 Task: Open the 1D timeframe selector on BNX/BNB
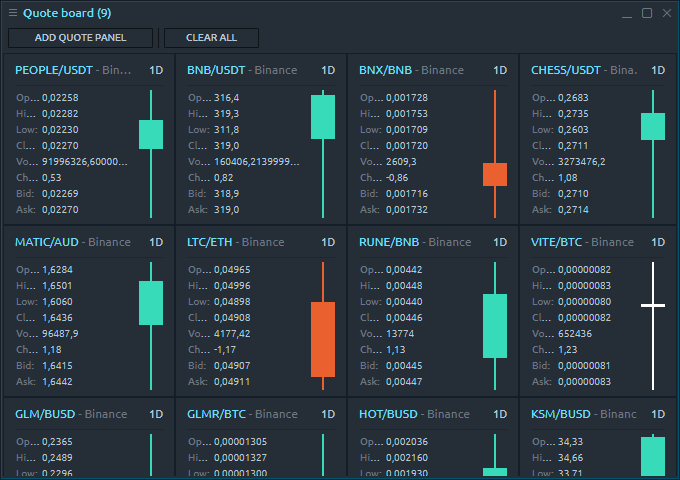(x=500, y=70)
